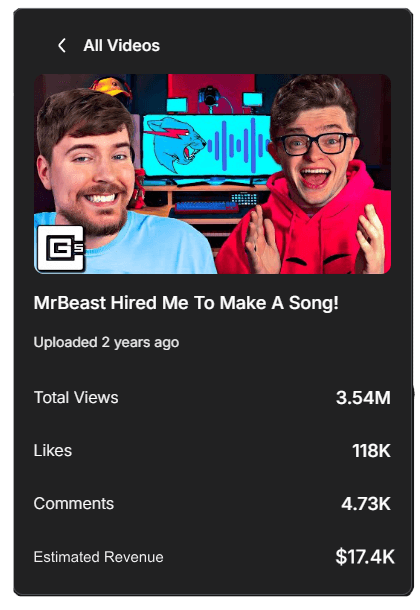Click the bearded man's face in thumbnail
420x610 pixels.
point(91,171)
